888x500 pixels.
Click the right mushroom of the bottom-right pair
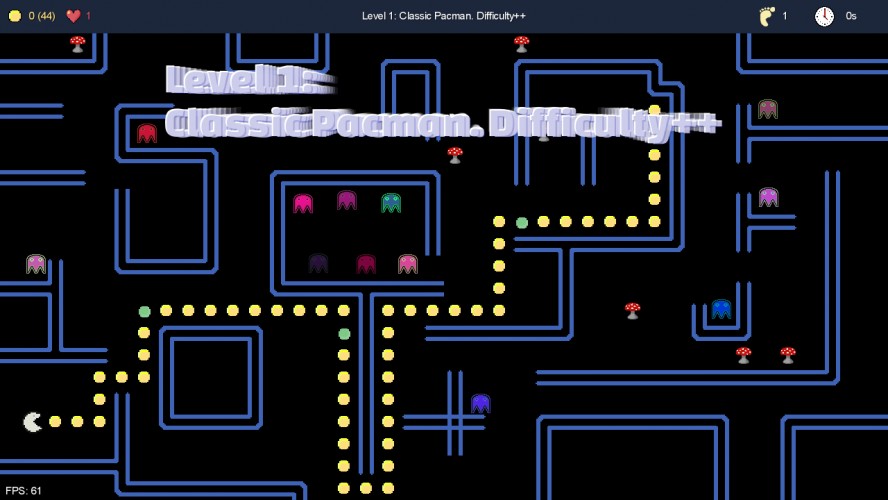tap(788, 355)
